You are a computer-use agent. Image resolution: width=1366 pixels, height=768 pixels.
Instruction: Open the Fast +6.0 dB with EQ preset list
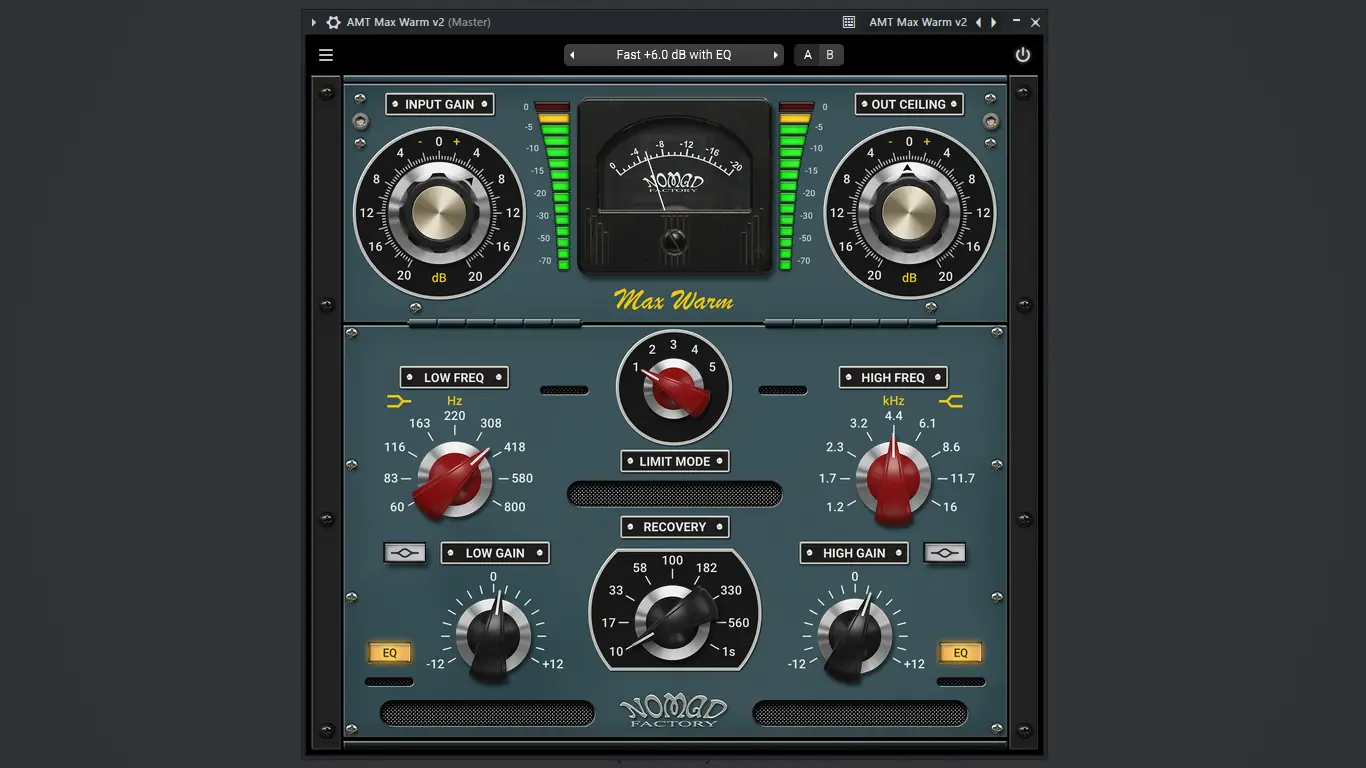point(673,55)
